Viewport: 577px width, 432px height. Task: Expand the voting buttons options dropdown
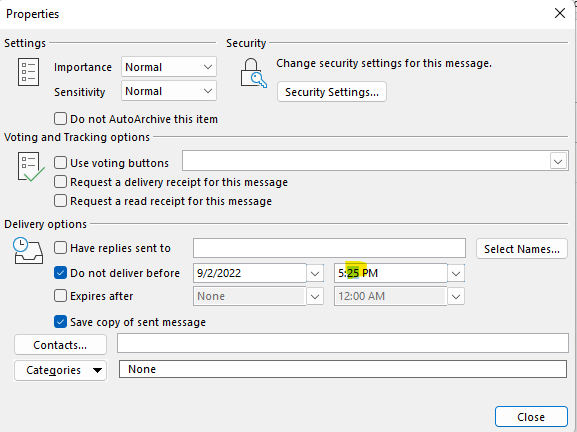pos(558,161)
